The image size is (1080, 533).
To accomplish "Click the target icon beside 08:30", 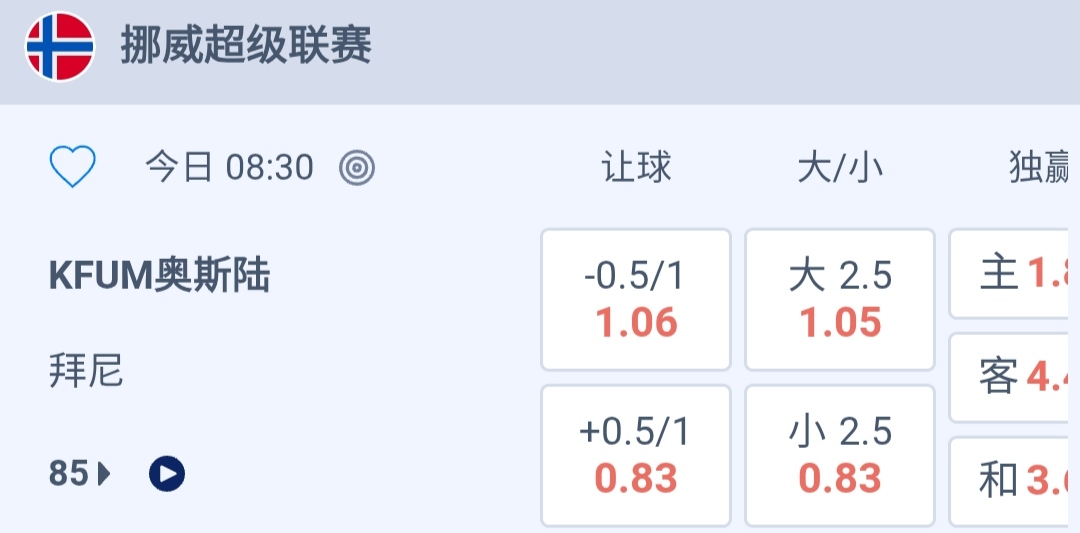I will click(x=357, y=168).
